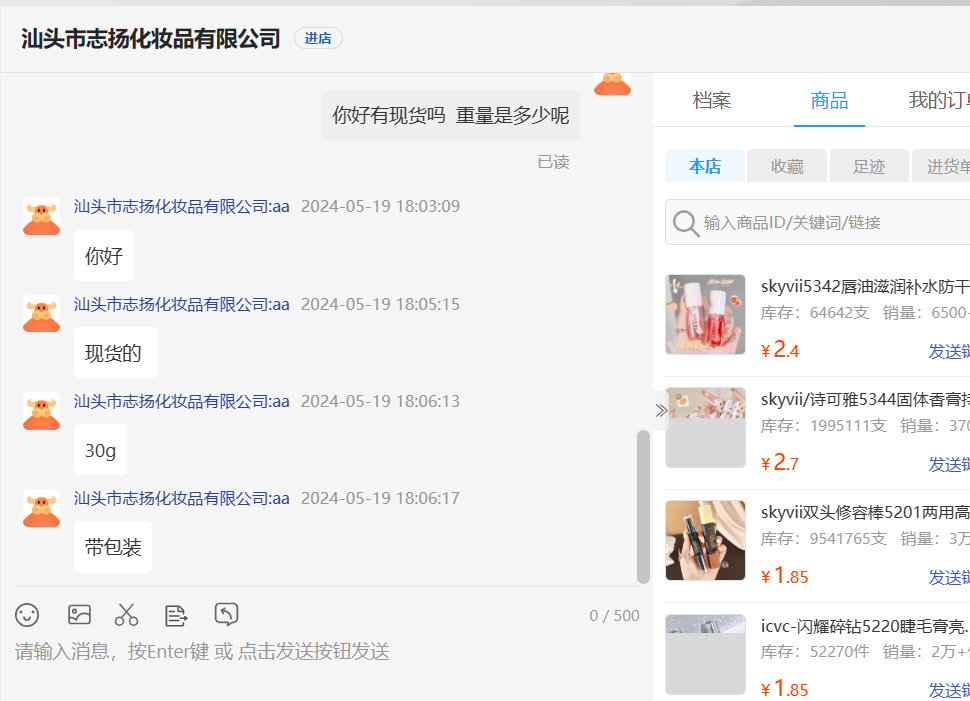This screenshot has width=970, height=701.
Task: Collapse right panel with double-chevron handle
Action: click(x=661, y=410)
